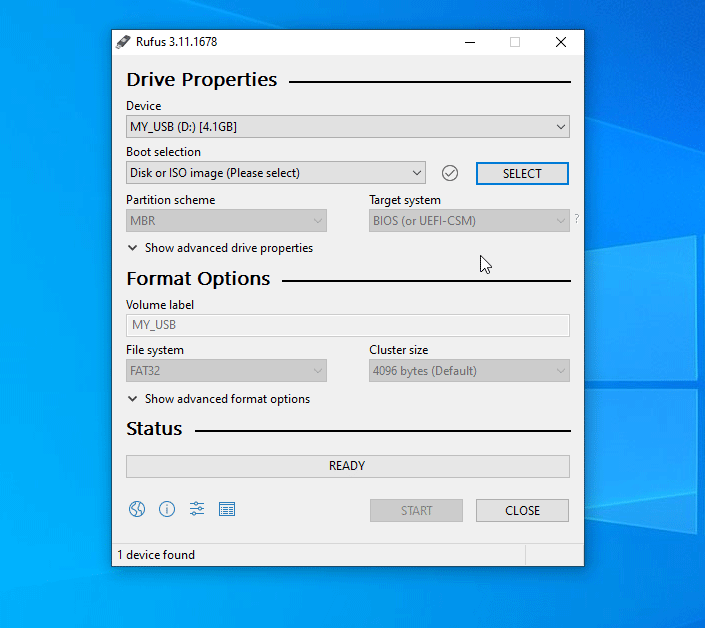Viewport: 705px width, 628px height.
Task: Expand Show advanced drive properties
Action: coord(220,248)
